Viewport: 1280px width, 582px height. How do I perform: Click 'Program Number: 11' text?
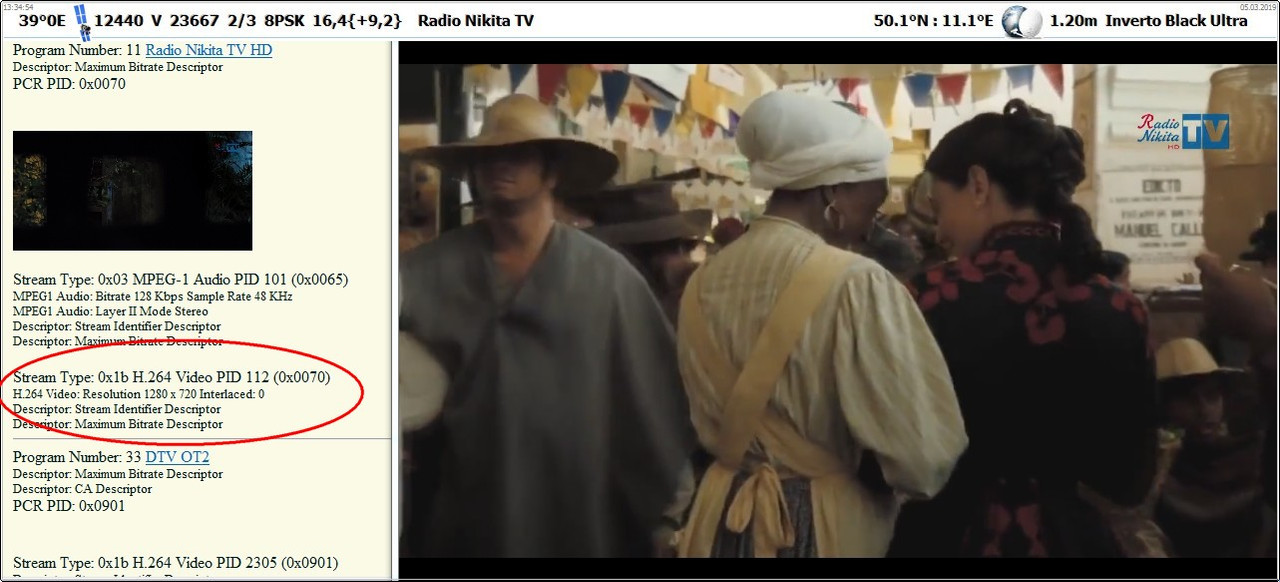[x=77, y=50]
